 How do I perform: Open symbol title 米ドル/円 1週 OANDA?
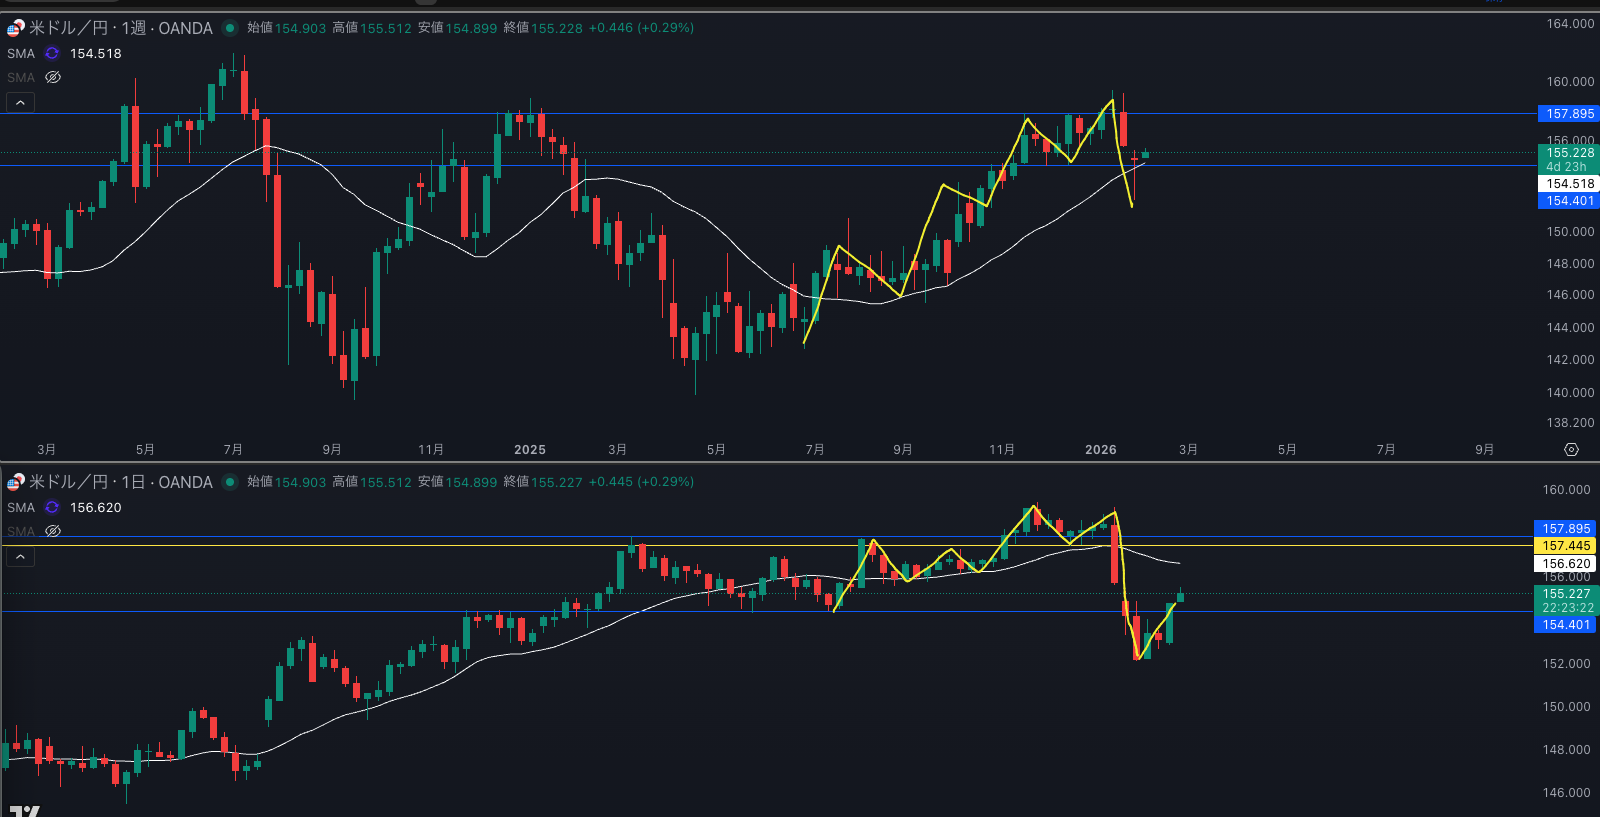(x=120, y=28)
